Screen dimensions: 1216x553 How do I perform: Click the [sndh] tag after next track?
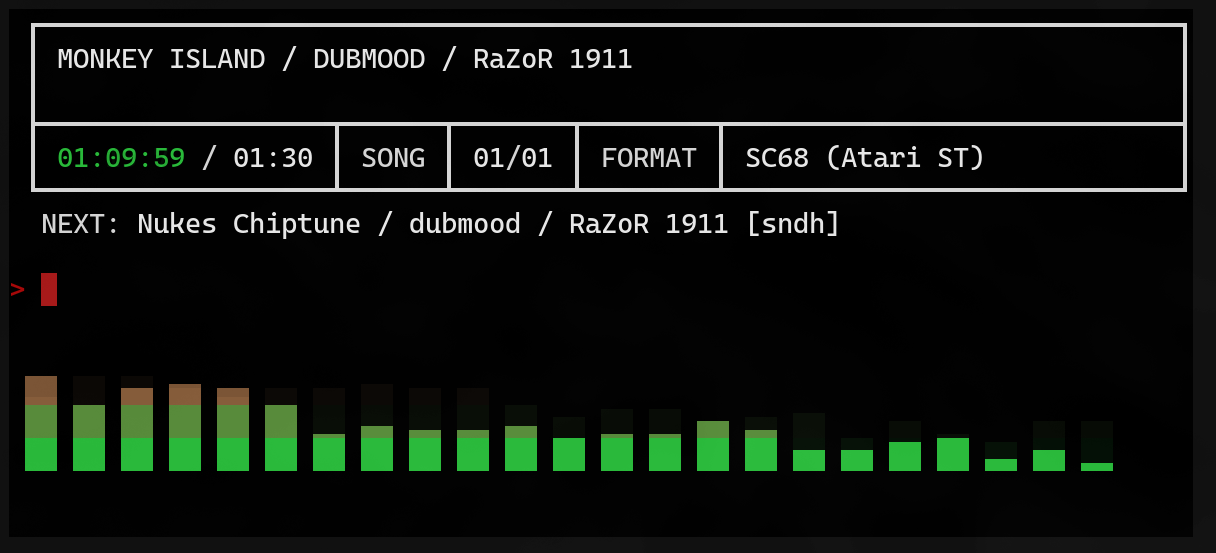(793, 224)
